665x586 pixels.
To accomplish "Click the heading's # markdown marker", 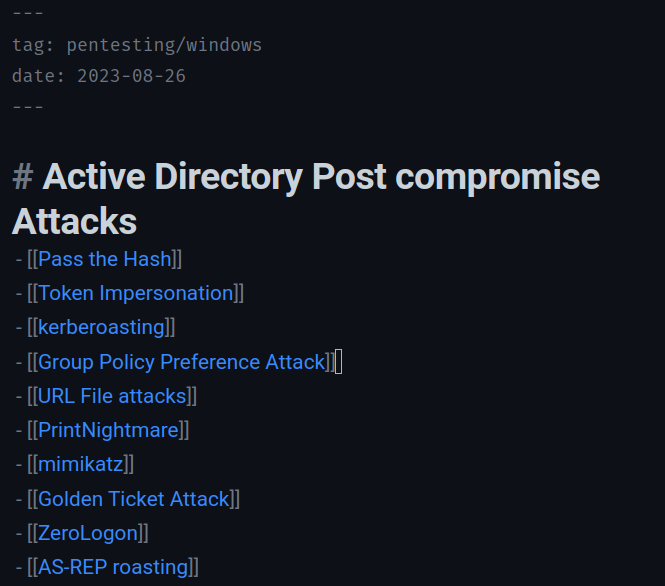I will tap(22, 177).
